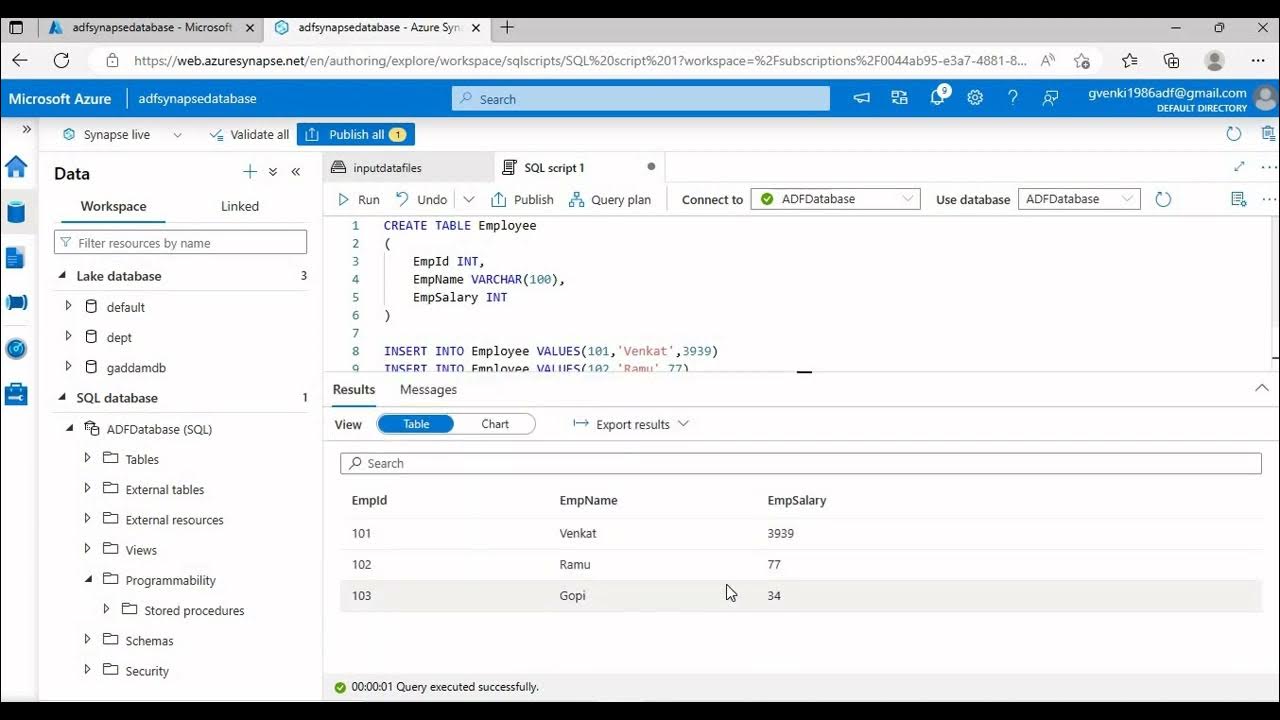This screenshot has width=1280, height=720.
Task: Expand the left navigation with double chevron
Action: 27,129
